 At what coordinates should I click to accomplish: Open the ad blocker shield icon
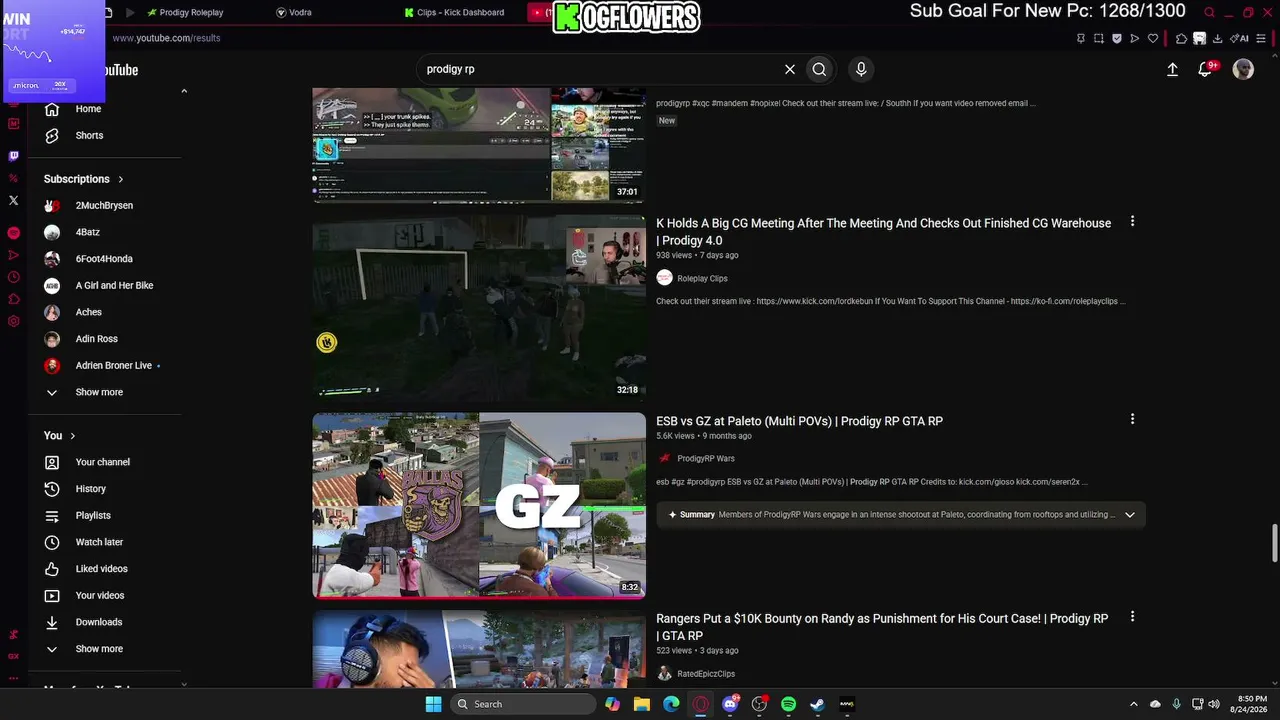(x=1116, y=38)
